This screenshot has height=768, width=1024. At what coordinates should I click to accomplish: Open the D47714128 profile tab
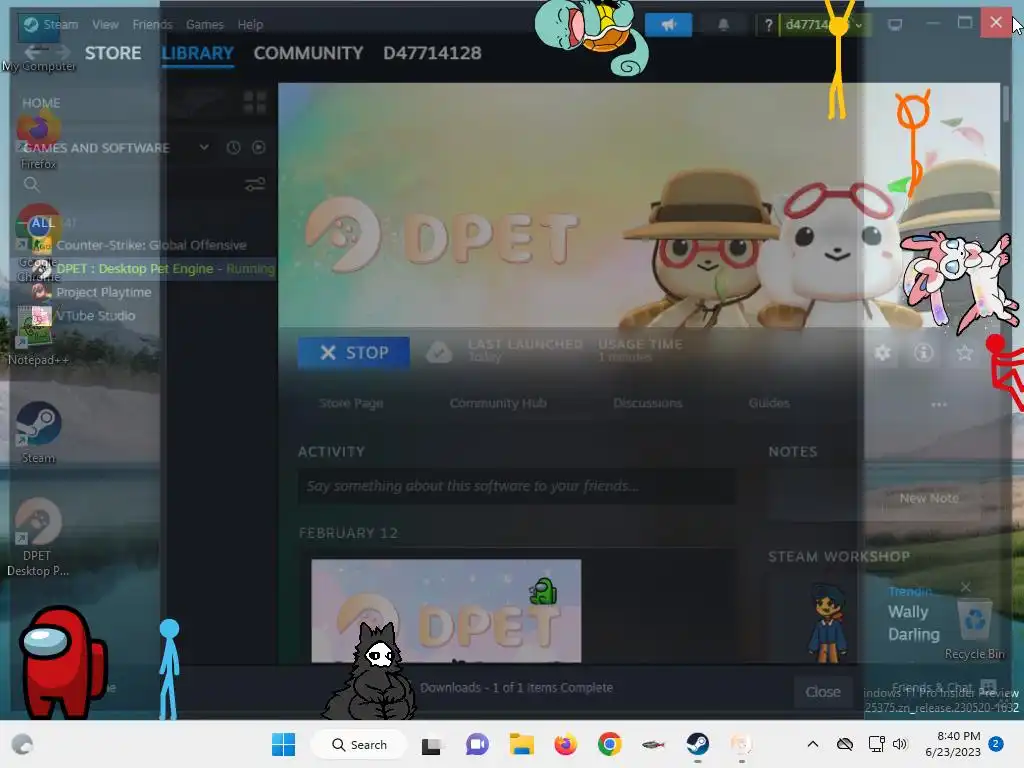[432, 53]
